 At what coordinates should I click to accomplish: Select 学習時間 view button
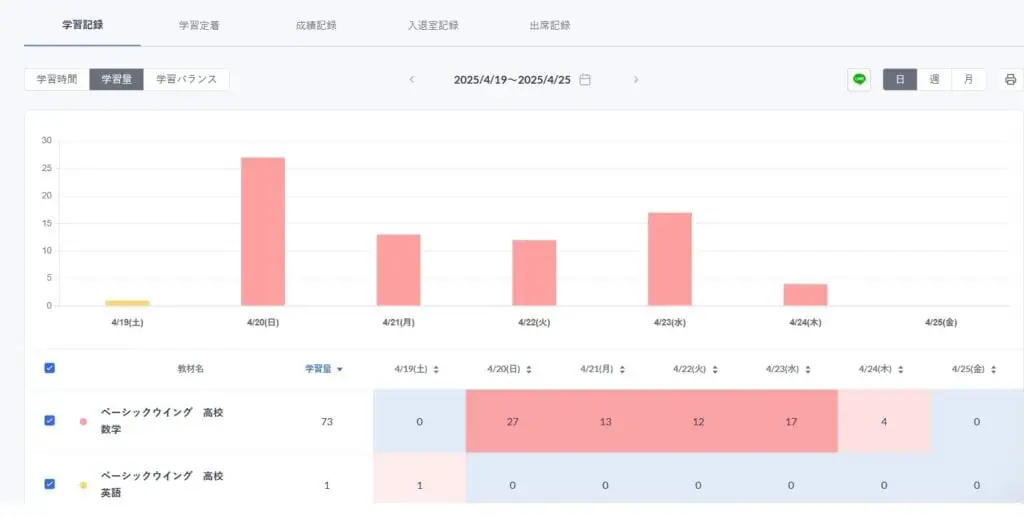(57, 80)
